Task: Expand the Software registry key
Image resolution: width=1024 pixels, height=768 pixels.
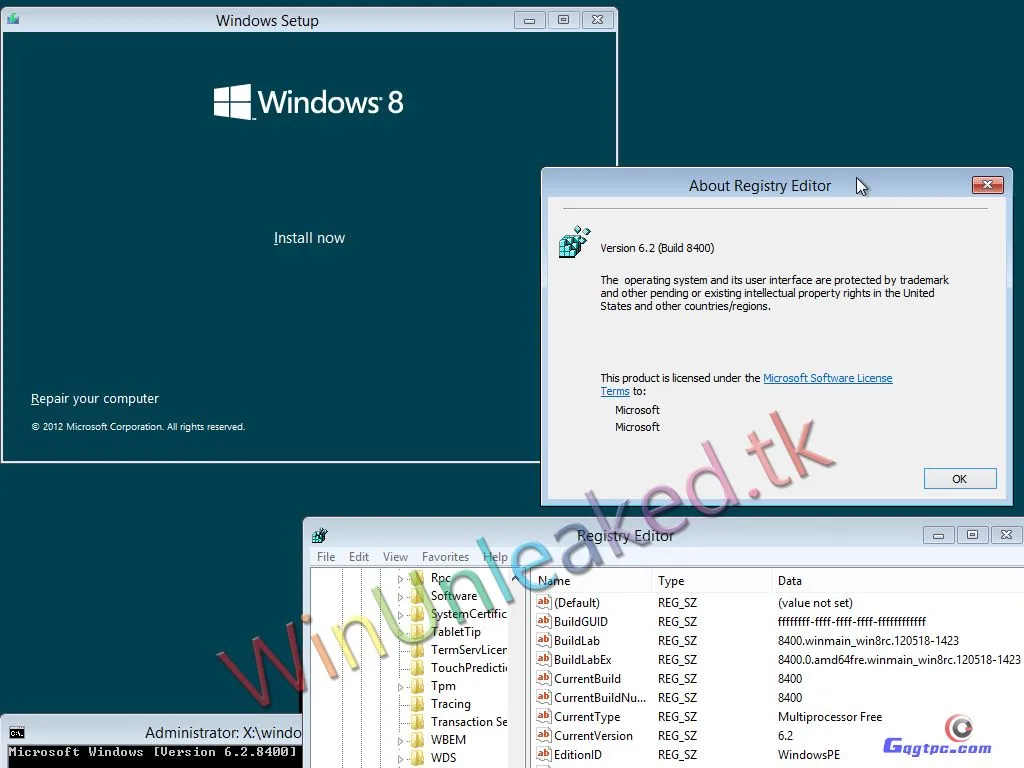Action: tap(401, 597)
